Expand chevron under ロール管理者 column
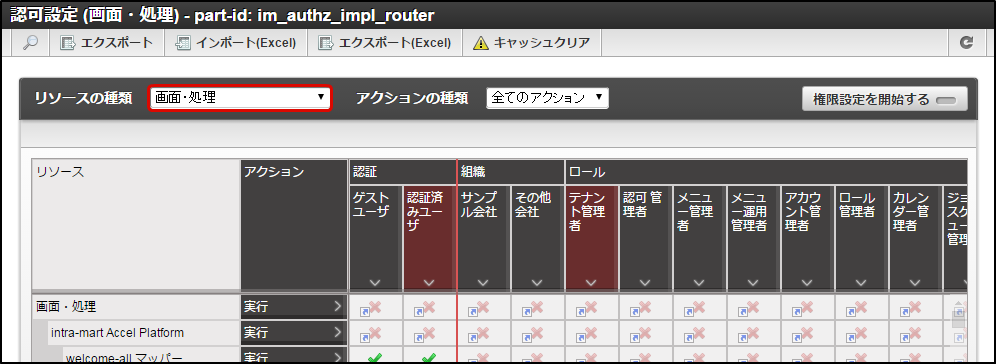 (x=861, y=283)
